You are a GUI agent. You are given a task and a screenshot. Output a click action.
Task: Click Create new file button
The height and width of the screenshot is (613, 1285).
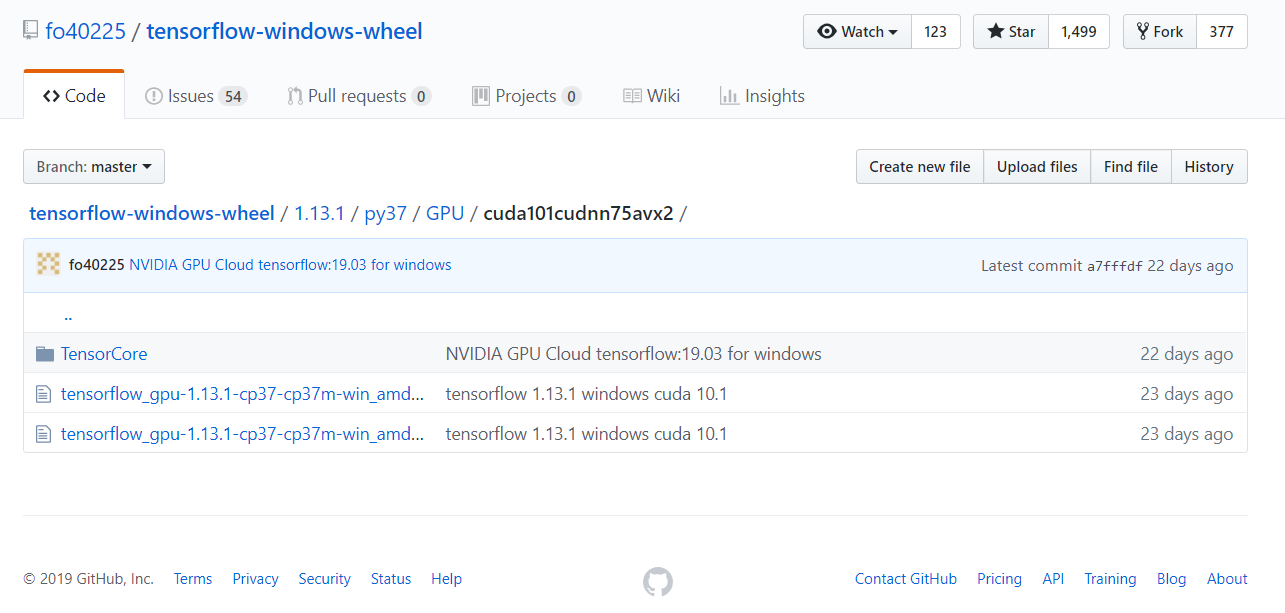point(920,167)
